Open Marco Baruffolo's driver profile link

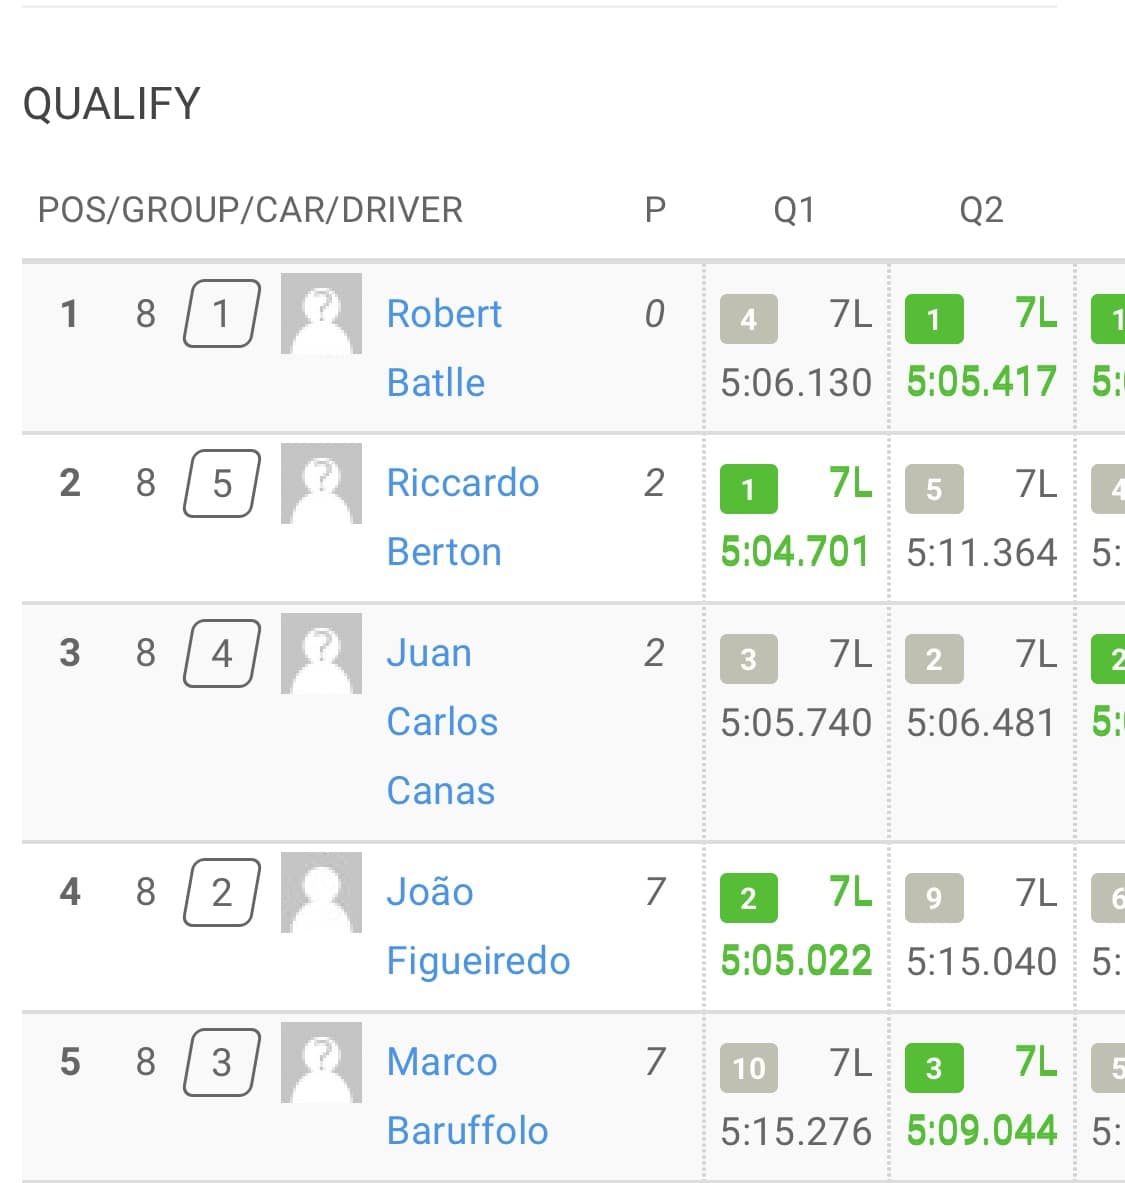tap(467, 1096)
